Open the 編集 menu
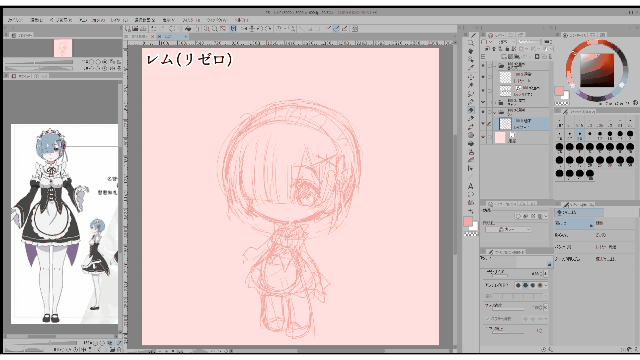Screen dimensions: 640x360 click(37, 20)
